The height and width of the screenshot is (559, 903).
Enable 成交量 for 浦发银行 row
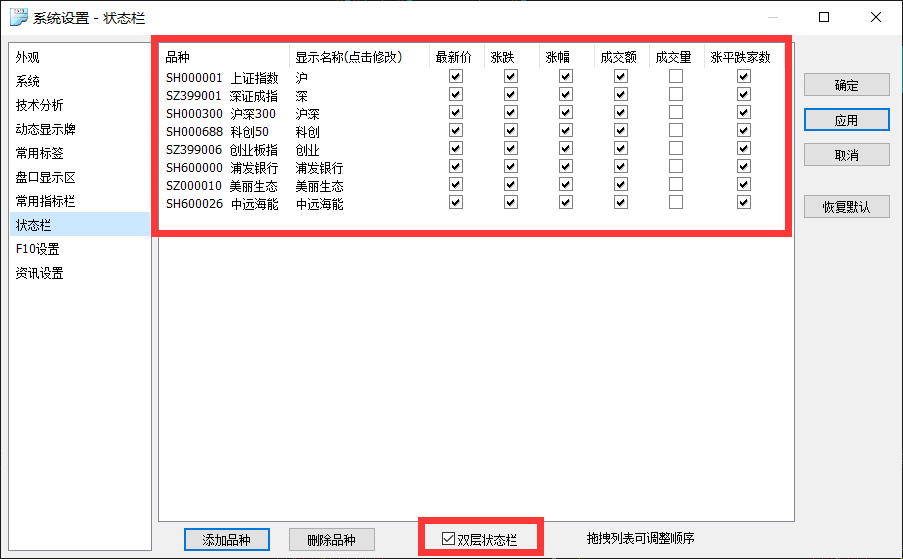pos(676,166)
